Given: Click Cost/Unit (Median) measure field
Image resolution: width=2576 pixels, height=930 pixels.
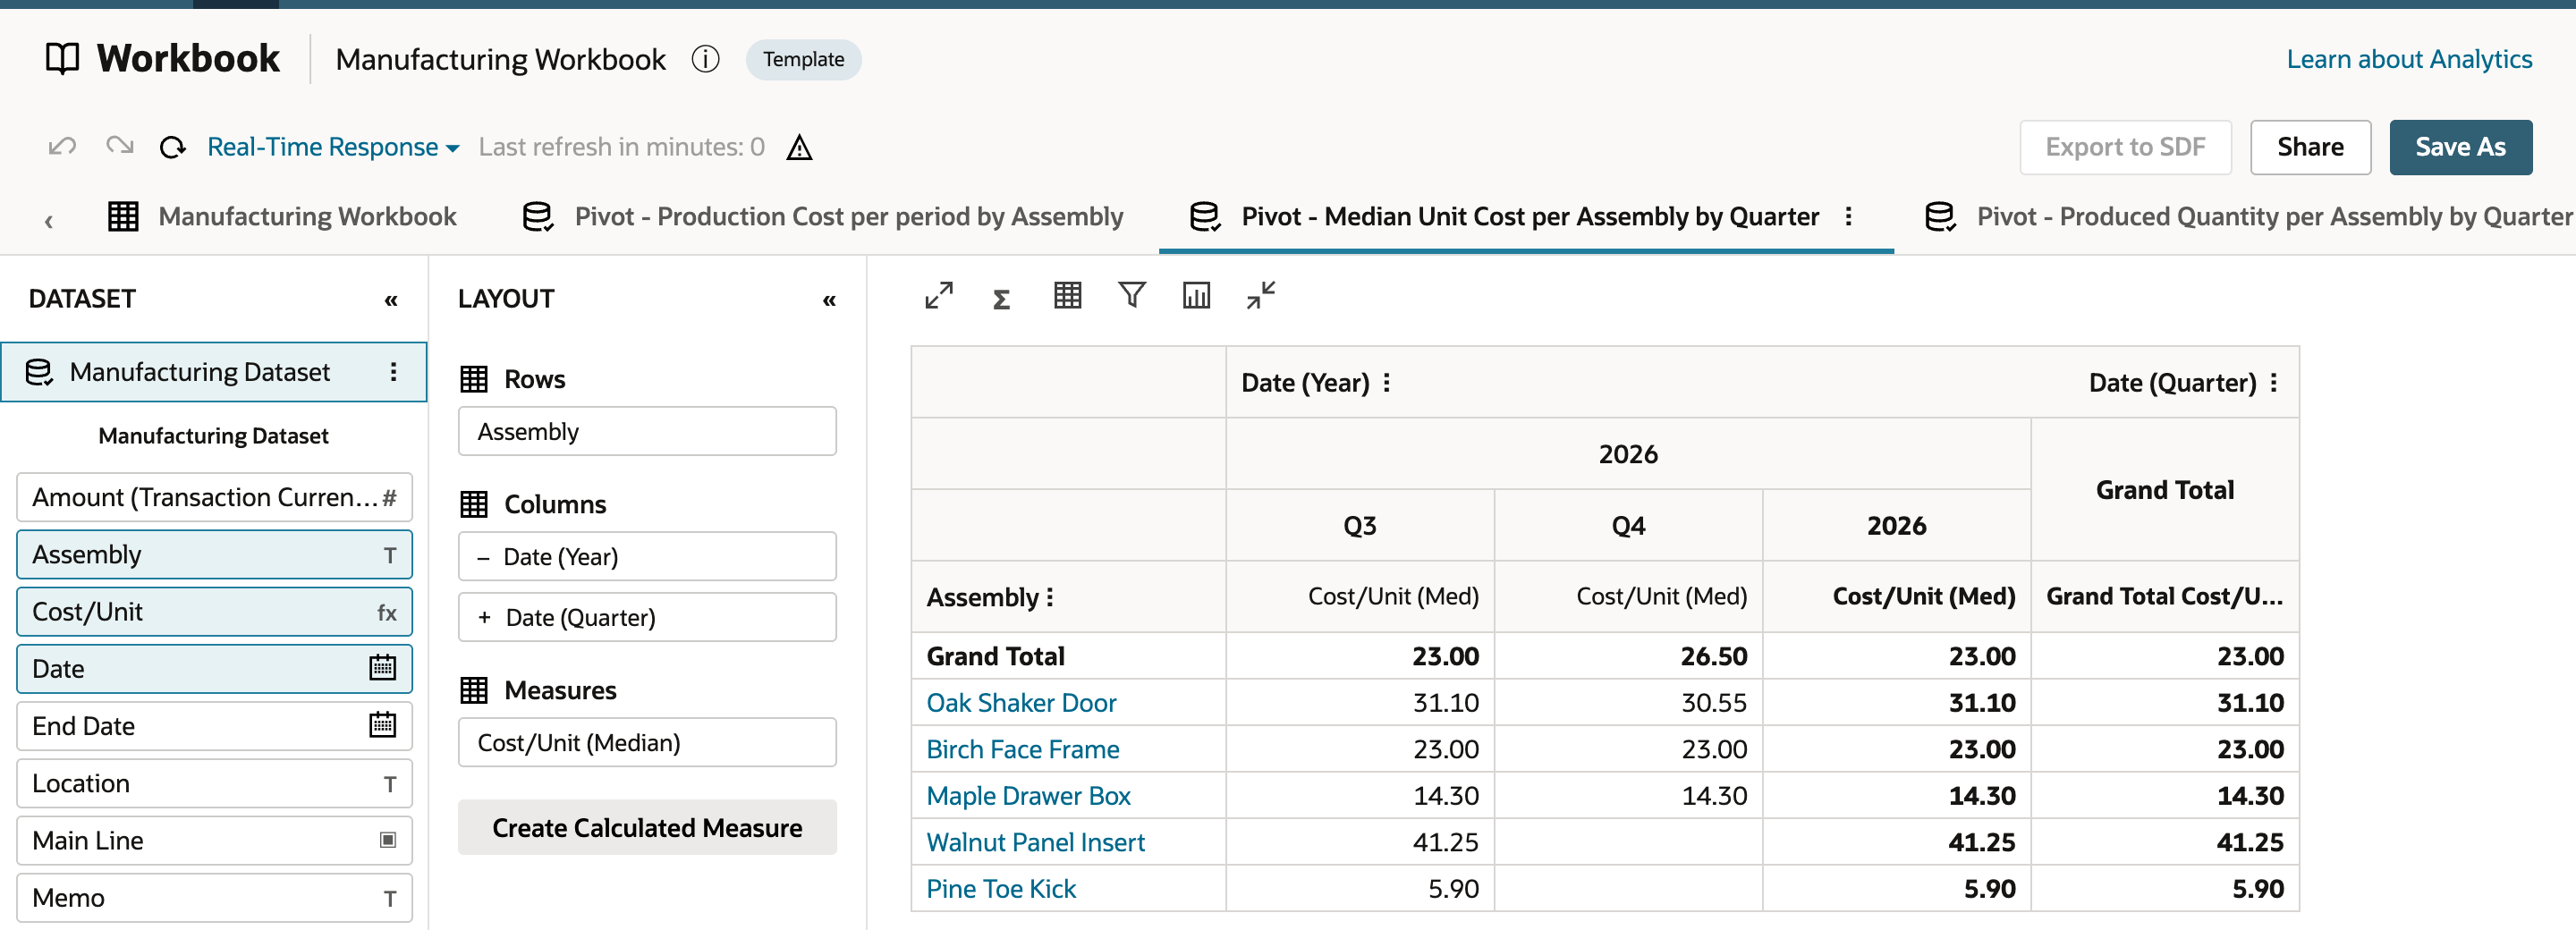Looking at the screenshot, I should click(x=647, y=743).
